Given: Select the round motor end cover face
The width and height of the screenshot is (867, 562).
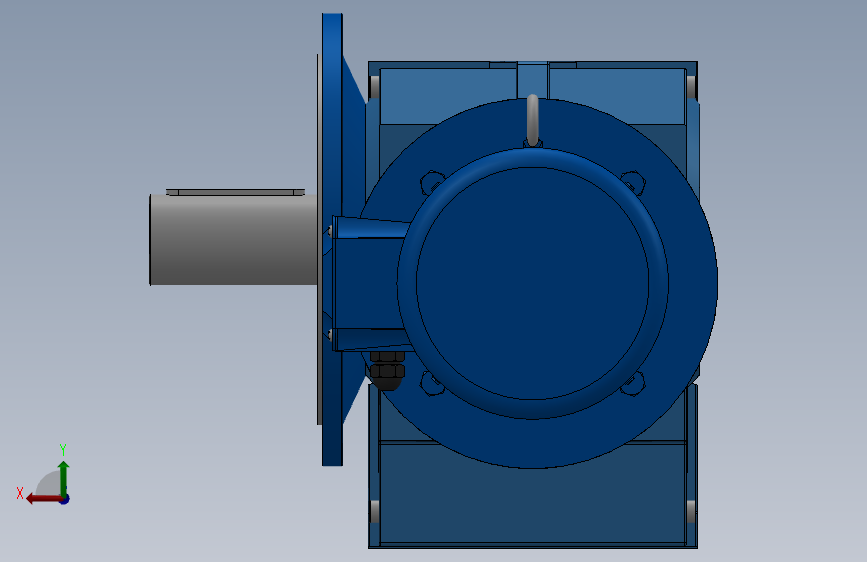Looking at the screenshot, I should (x=532, y=282).
